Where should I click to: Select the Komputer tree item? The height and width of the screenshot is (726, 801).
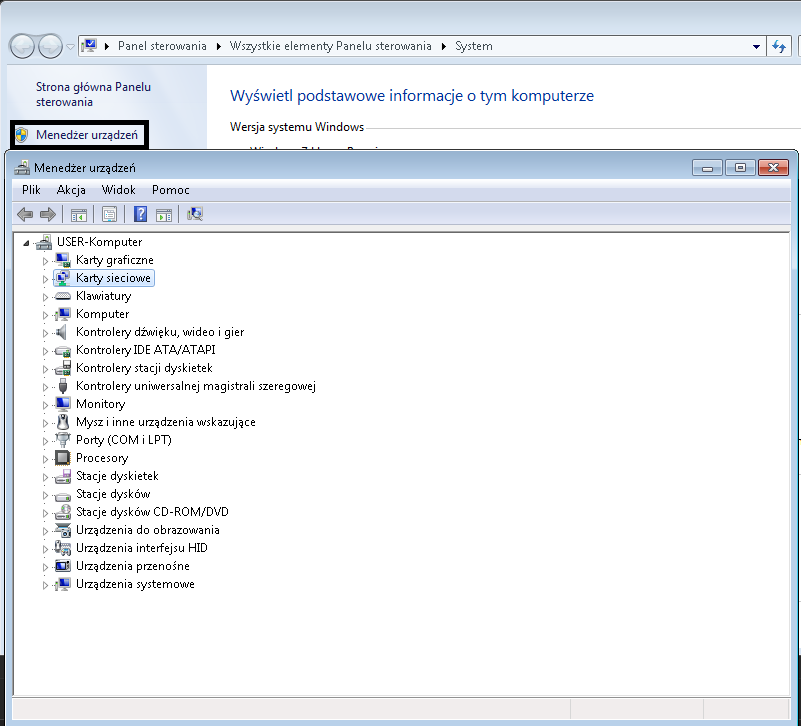pos(102,314)
